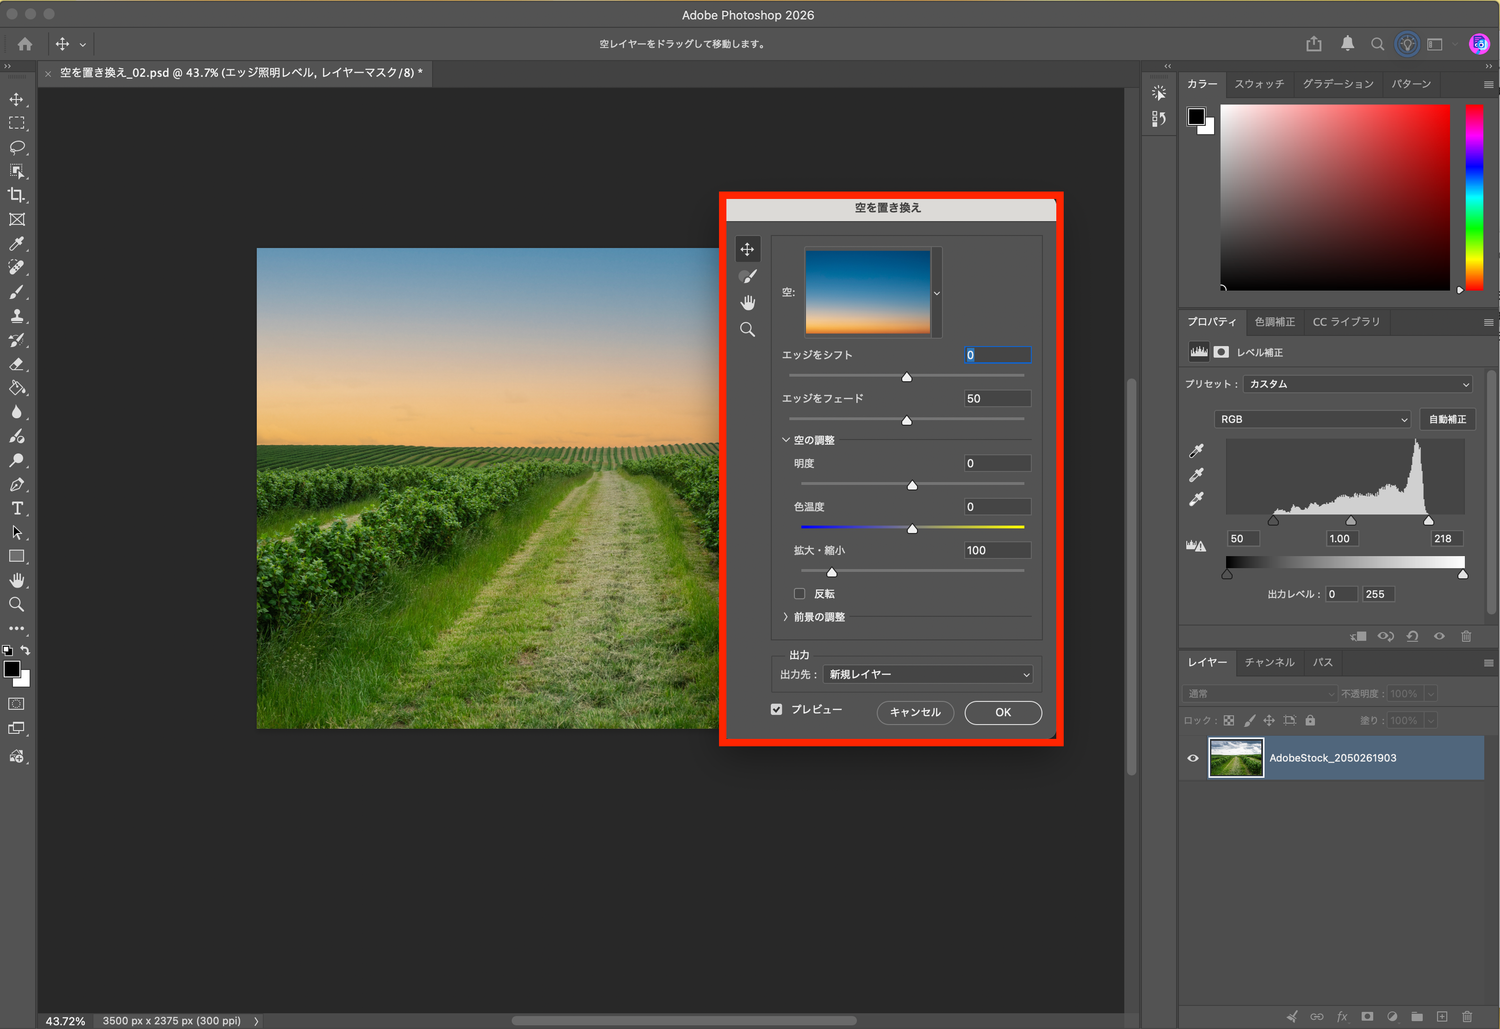Open the プリセット カスタム dropdown

tap(1358, 384)
